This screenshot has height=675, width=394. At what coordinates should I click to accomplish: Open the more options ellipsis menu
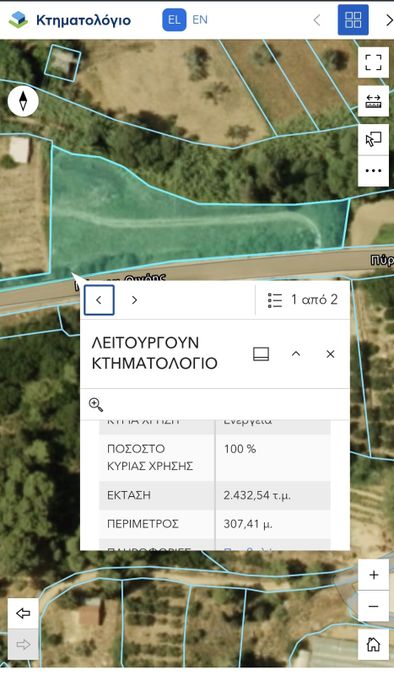pyautogui.click(x=373, y=171)
